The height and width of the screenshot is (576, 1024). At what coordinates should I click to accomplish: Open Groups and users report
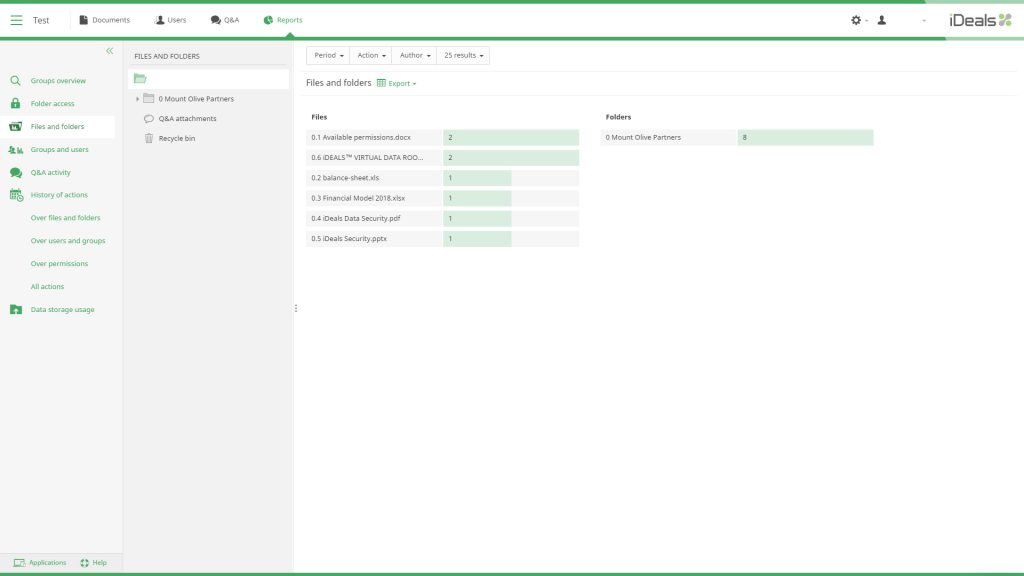59,150
